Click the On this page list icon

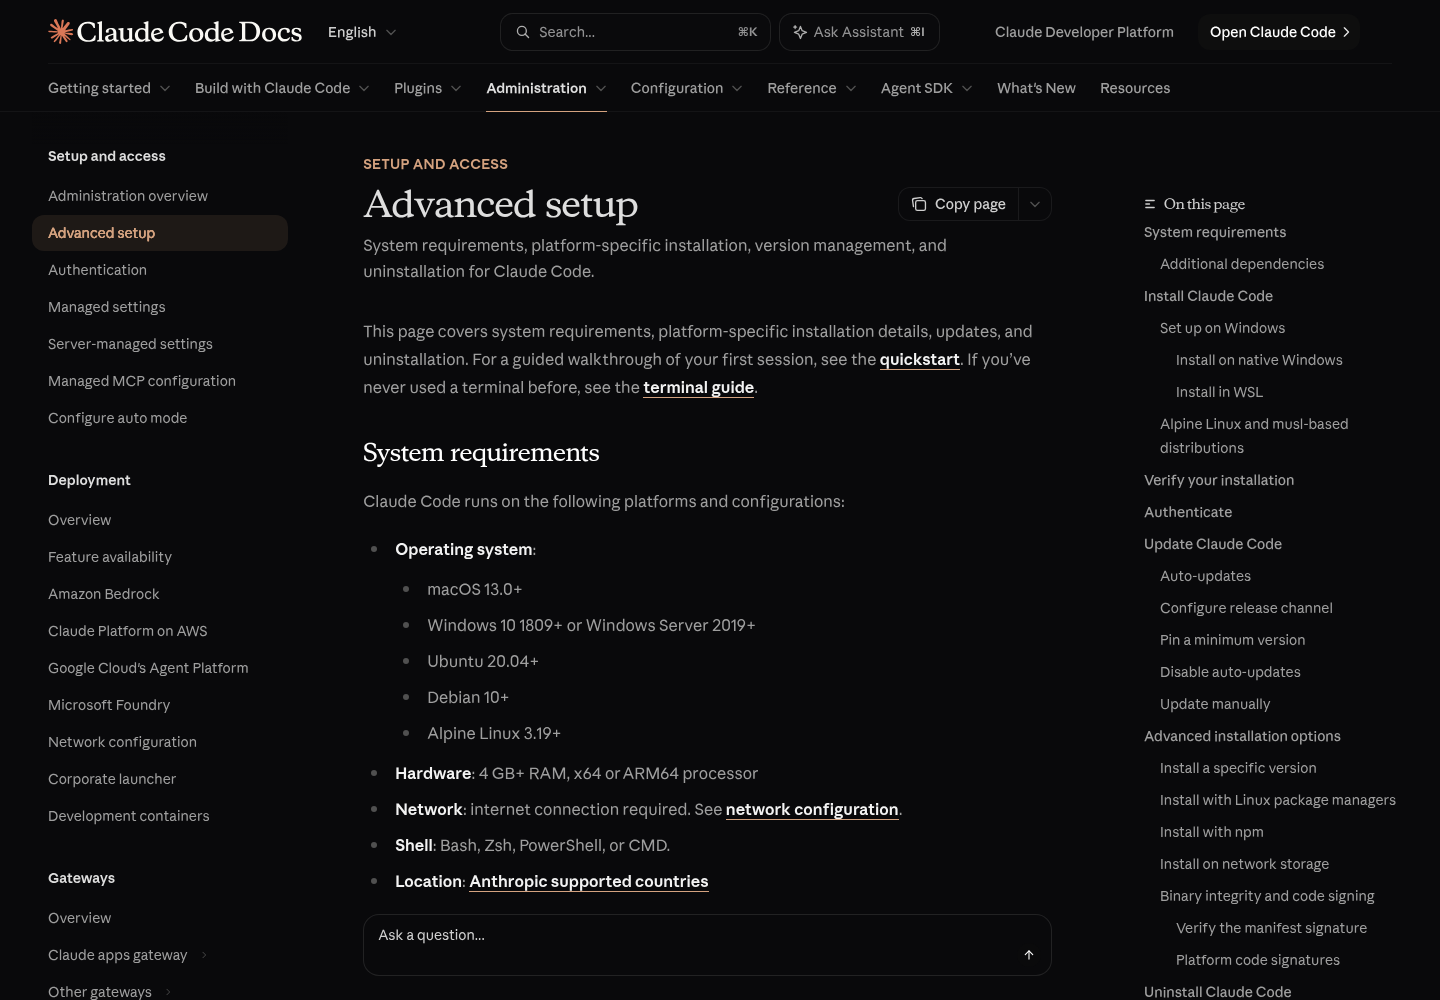tap(1150, 204)
